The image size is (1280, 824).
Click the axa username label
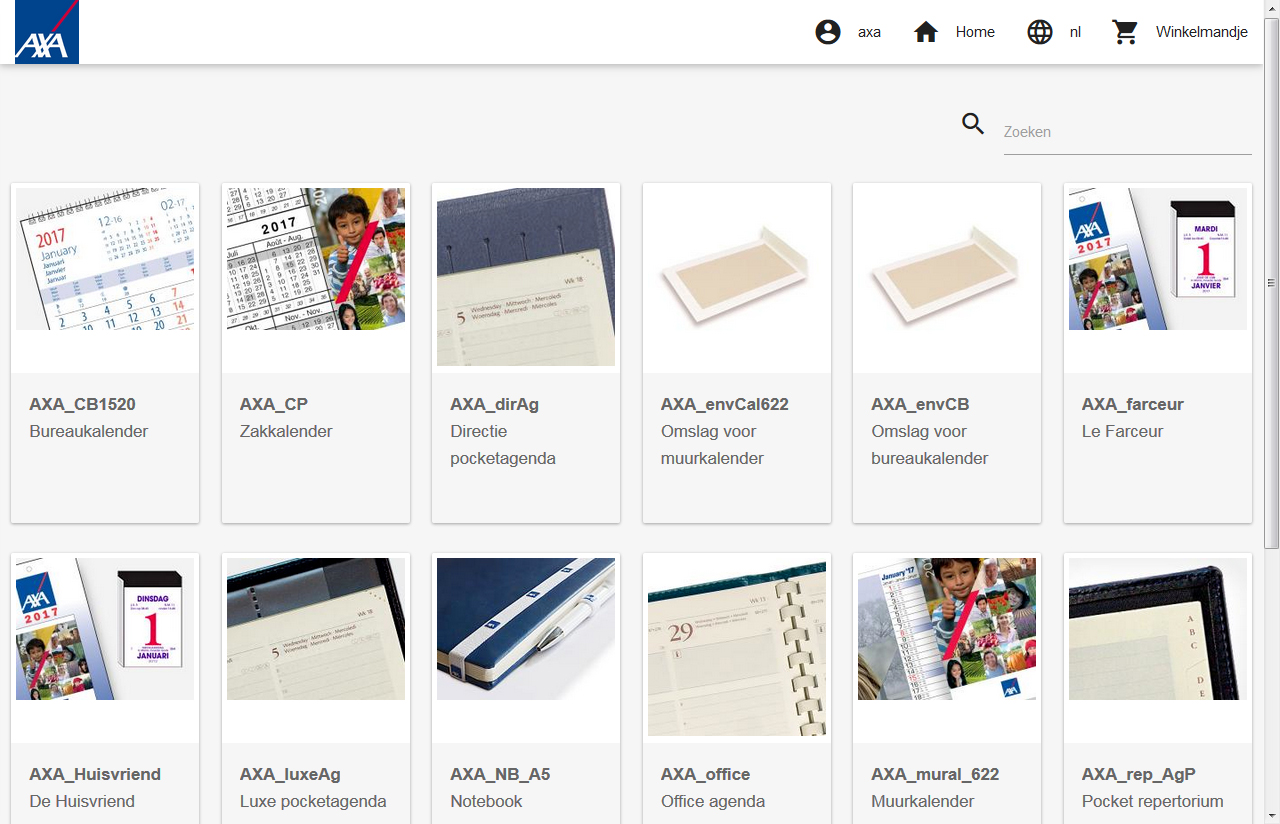(x=869, y=32)
